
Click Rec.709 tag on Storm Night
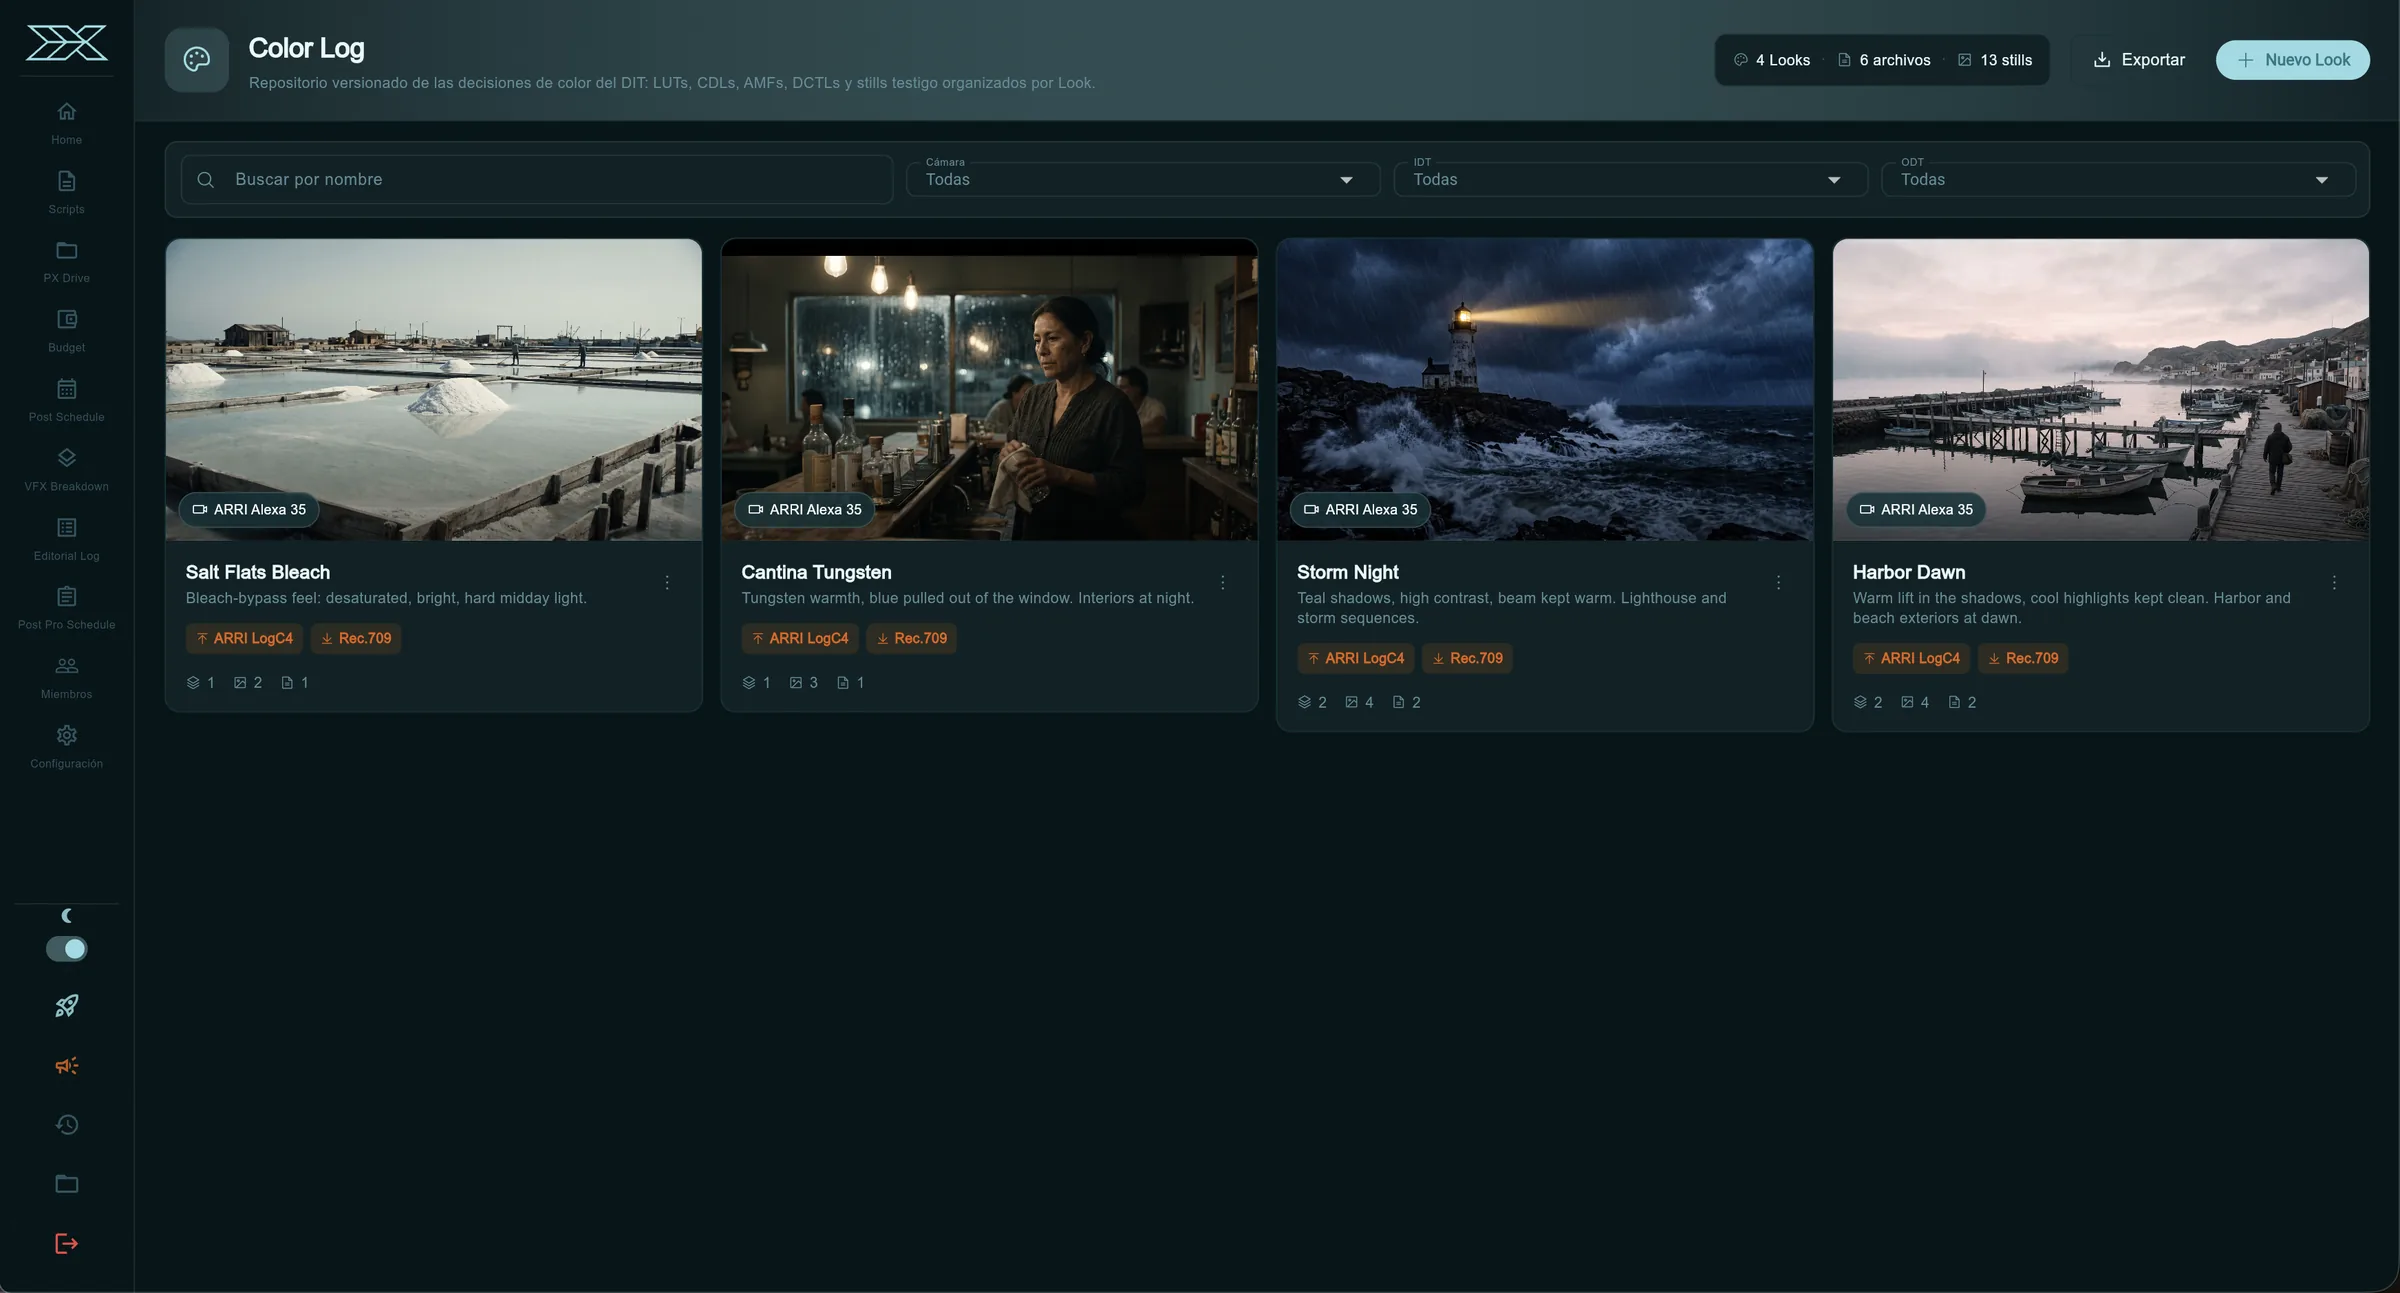(x=1467, y=658)
